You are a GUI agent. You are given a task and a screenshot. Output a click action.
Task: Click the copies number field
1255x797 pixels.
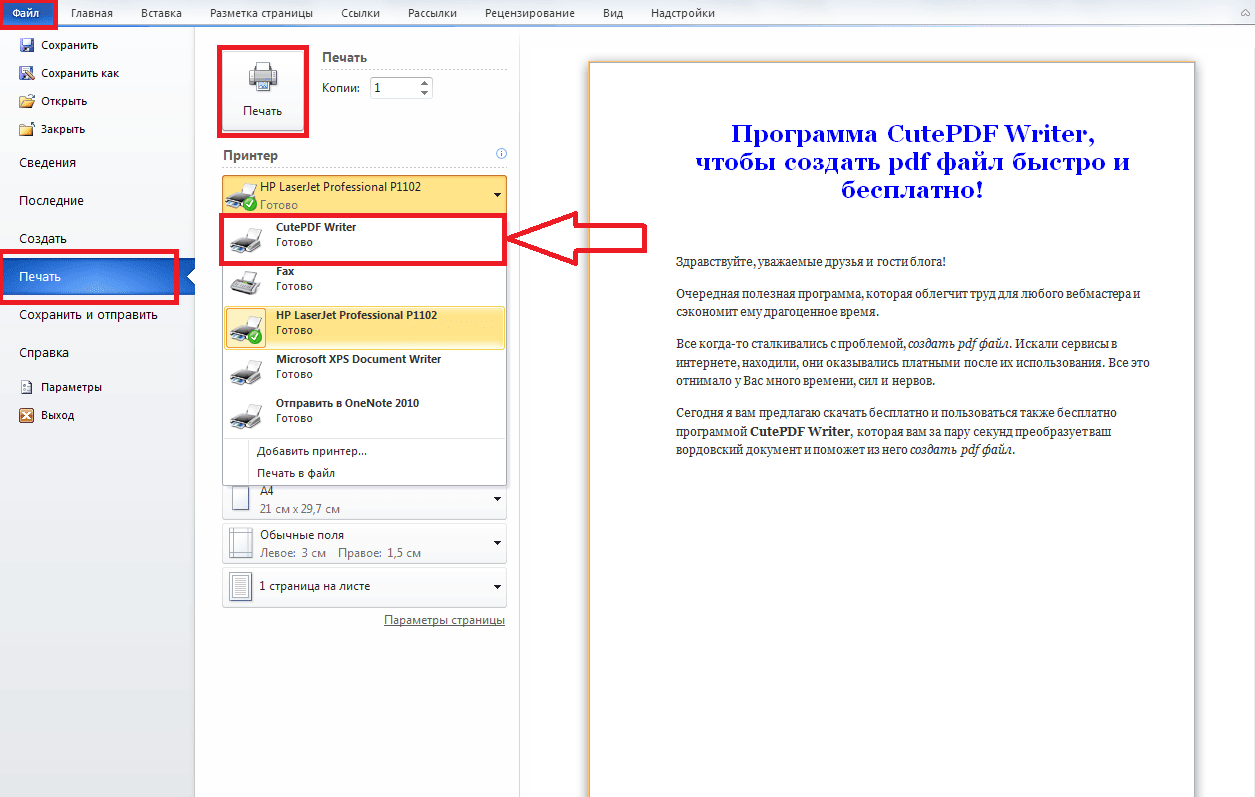click(394, 88)
